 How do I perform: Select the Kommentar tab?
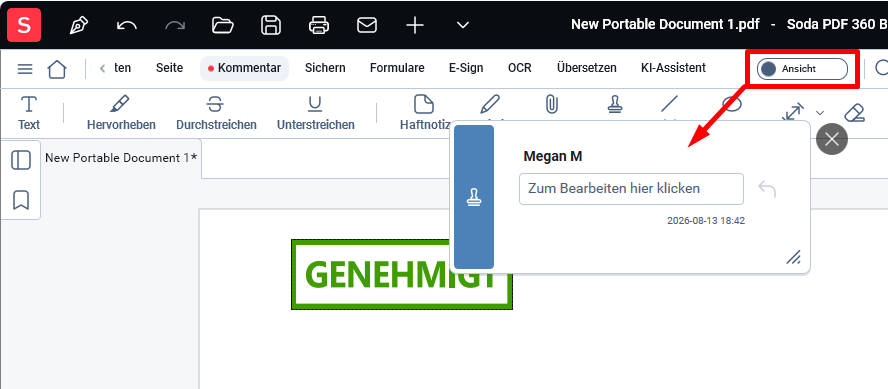point(245,69)
